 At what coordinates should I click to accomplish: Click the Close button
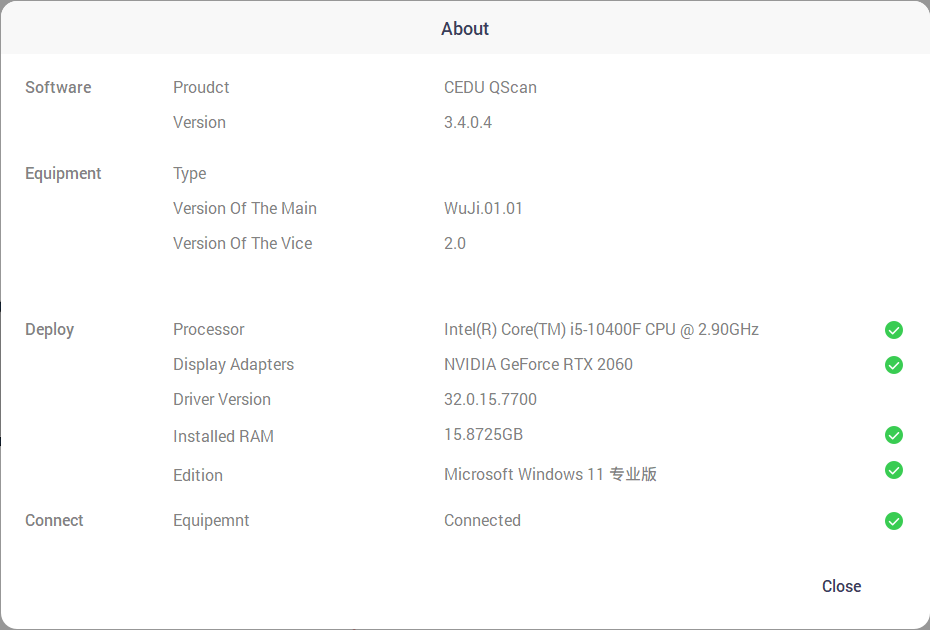(841, 586)
